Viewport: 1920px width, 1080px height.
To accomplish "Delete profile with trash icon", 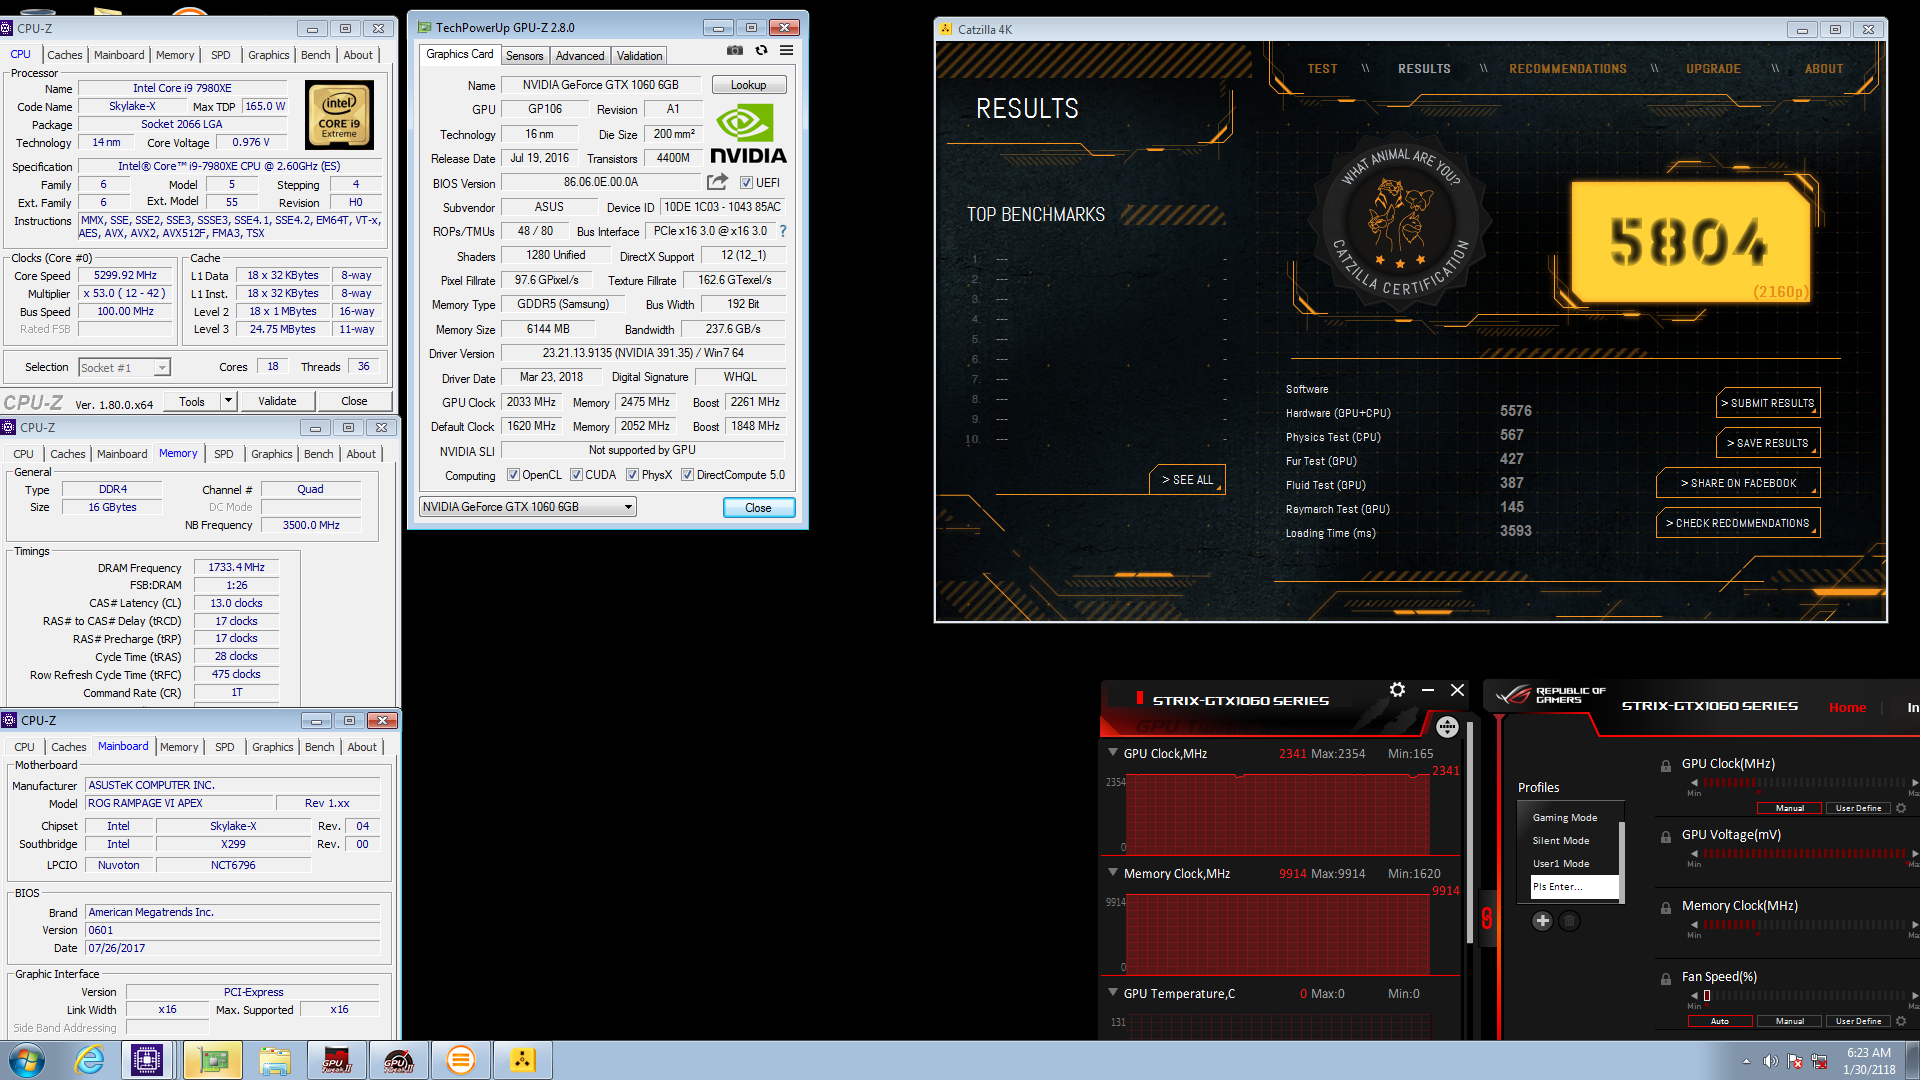I will (x=1570, y=921).
